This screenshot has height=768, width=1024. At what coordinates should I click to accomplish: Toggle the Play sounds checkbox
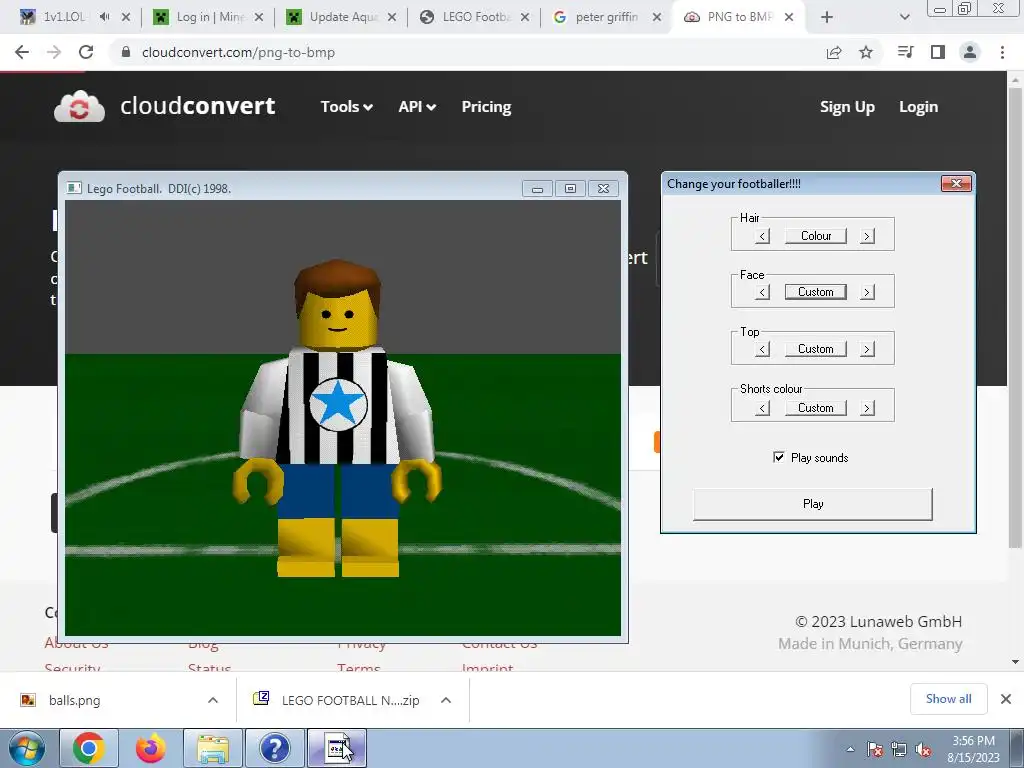point(778,457)
